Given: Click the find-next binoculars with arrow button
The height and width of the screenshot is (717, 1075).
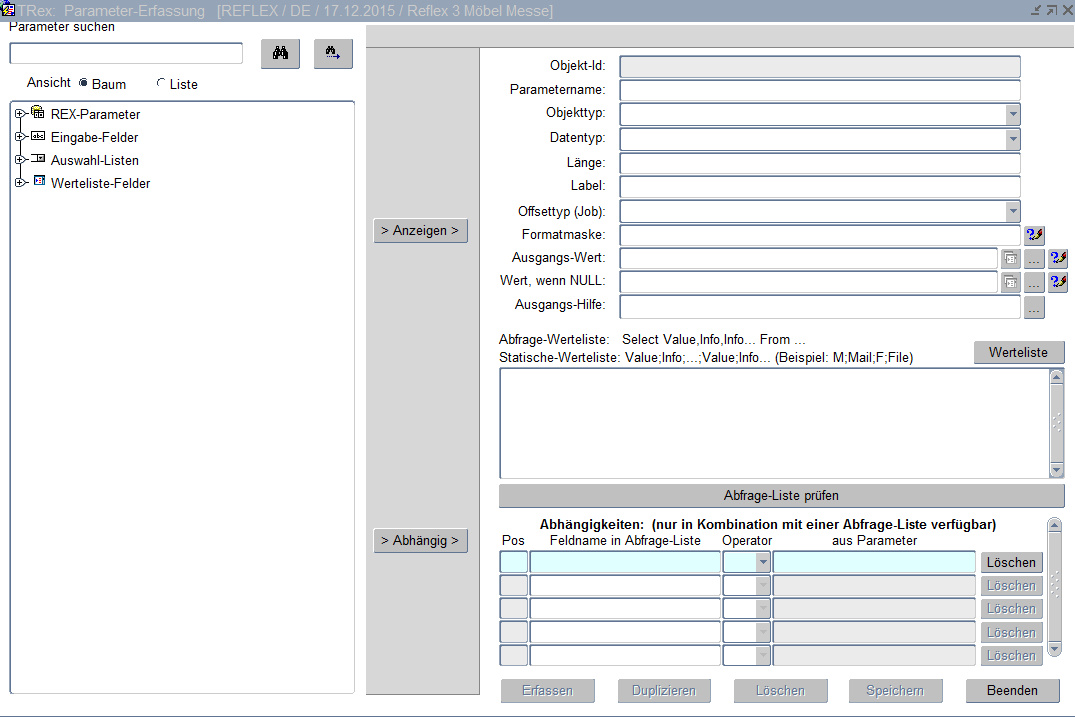Looking at the screenshot, I should click(333, 54).
